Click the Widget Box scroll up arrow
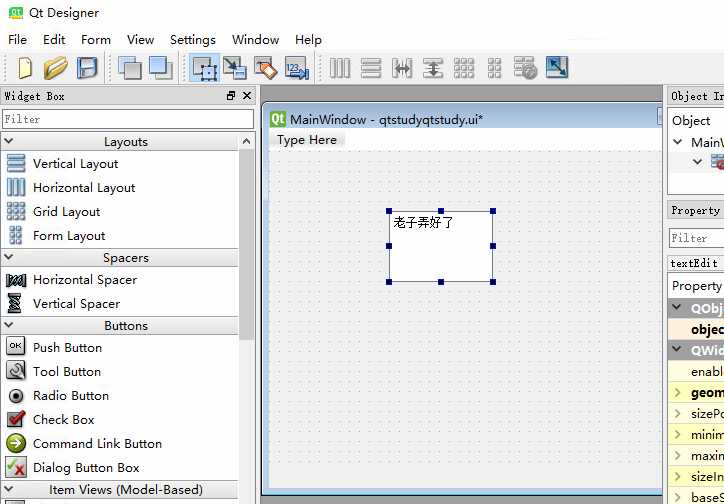The height and width of the screenshot is (504, 724). pos(247,141)
